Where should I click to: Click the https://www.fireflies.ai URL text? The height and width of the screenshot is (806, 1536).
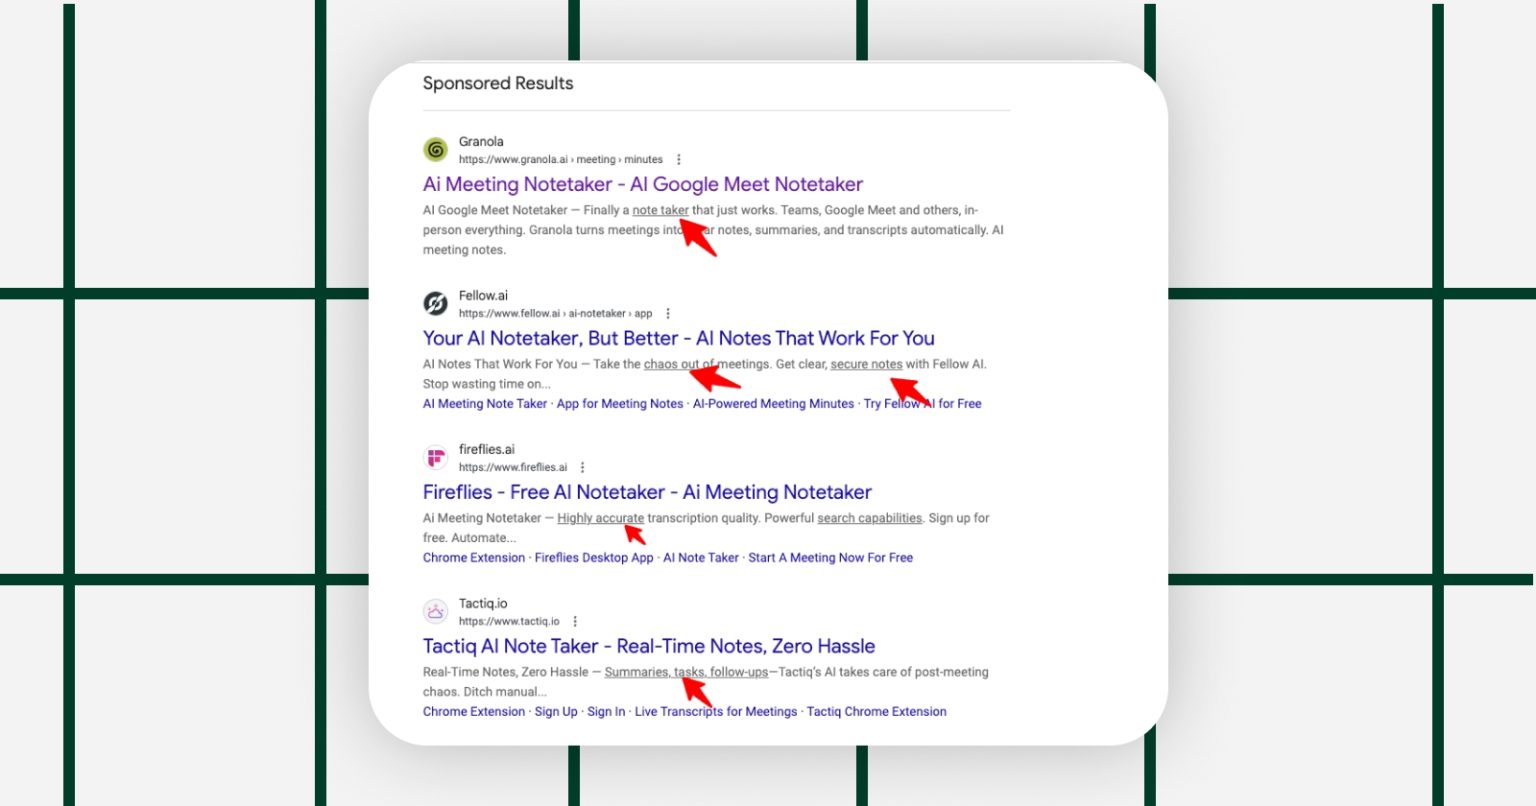[x=513, y=468]
